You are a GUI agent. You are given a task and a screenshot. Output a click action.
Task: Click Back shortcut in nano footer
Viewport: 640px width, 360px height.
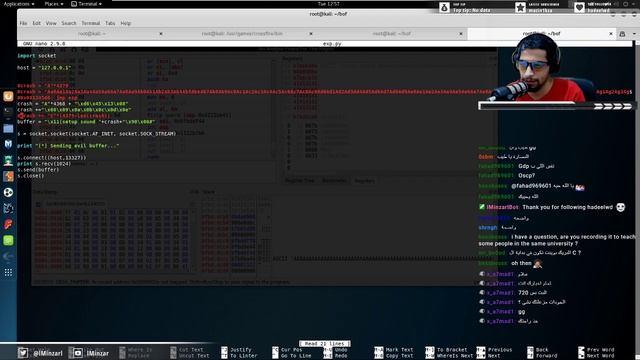542,350
